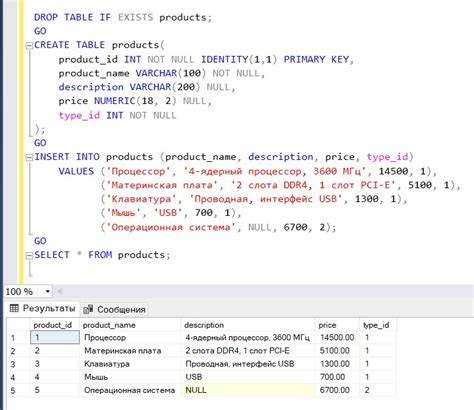
Task: Collapse the SELECT FROM products statement
Action: coord(29,255)
